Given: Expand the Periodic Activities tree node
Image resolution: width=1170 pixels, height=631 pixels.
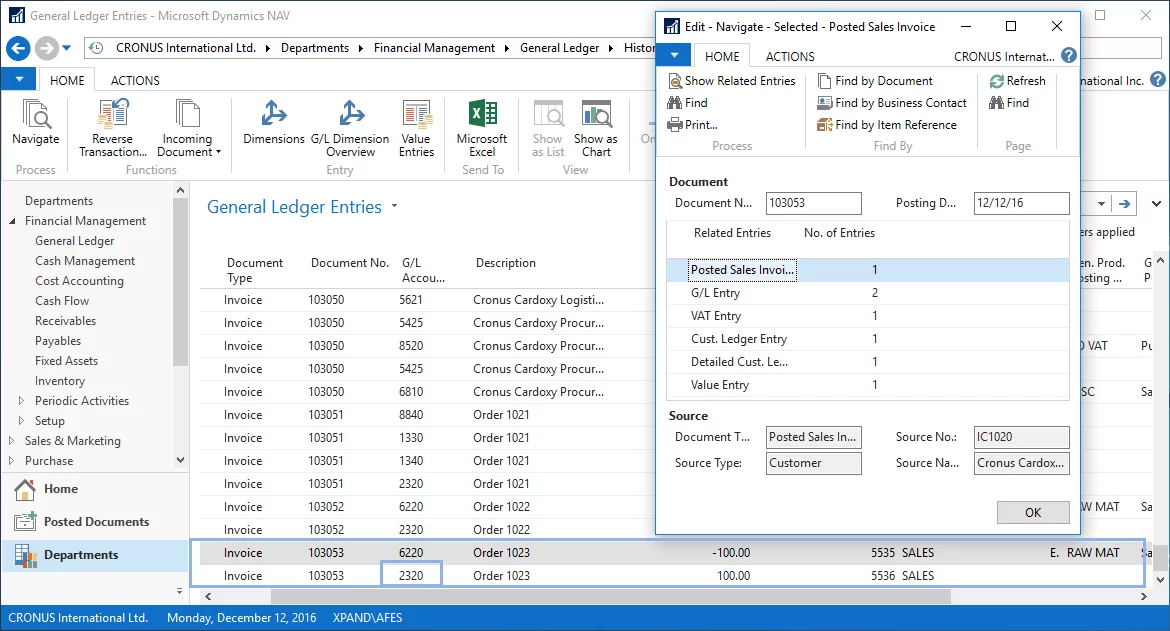Looking at the screenshot, I should 22,401.
